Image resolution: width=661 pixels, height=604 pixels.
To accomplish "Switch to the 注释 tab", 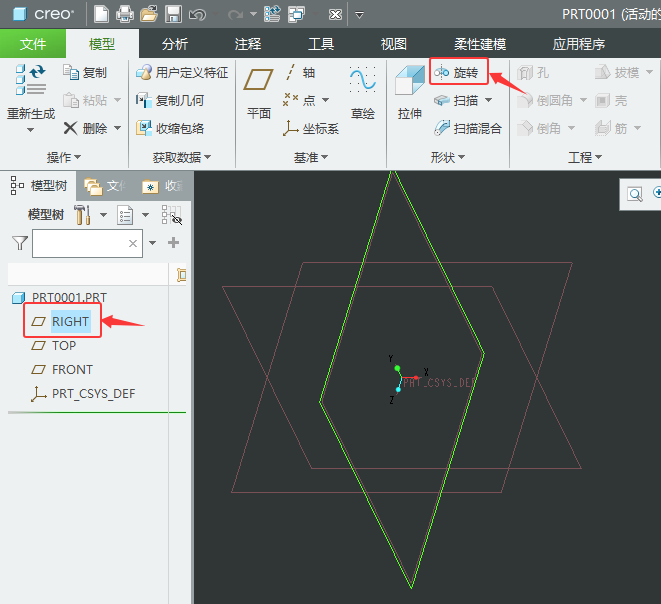I will [248, 44].
